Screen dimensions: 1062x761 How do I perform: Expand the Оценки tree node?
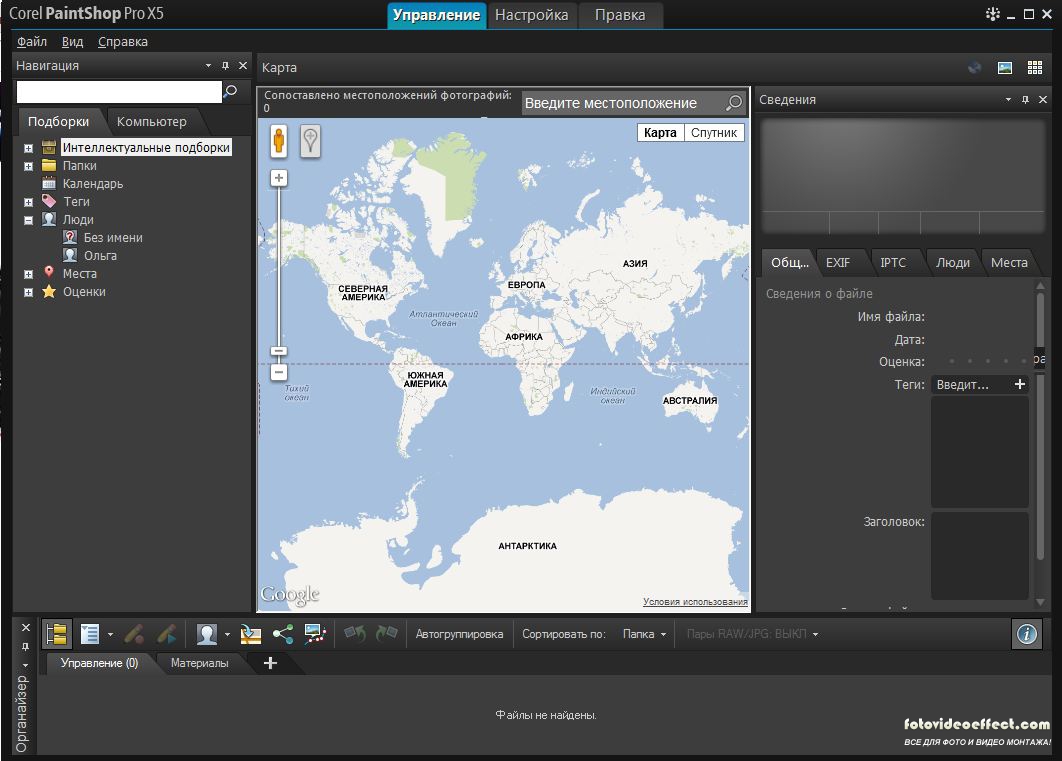(28, 292)
